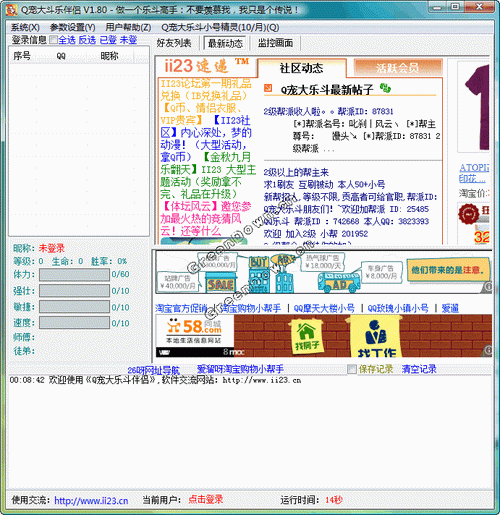Click the 找工作 person sticky note
Viewport: 500px width, 515px height.
tap(376, 337)
